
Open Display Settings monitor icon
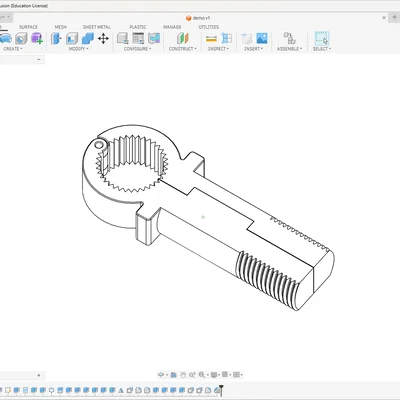[214, 375]
